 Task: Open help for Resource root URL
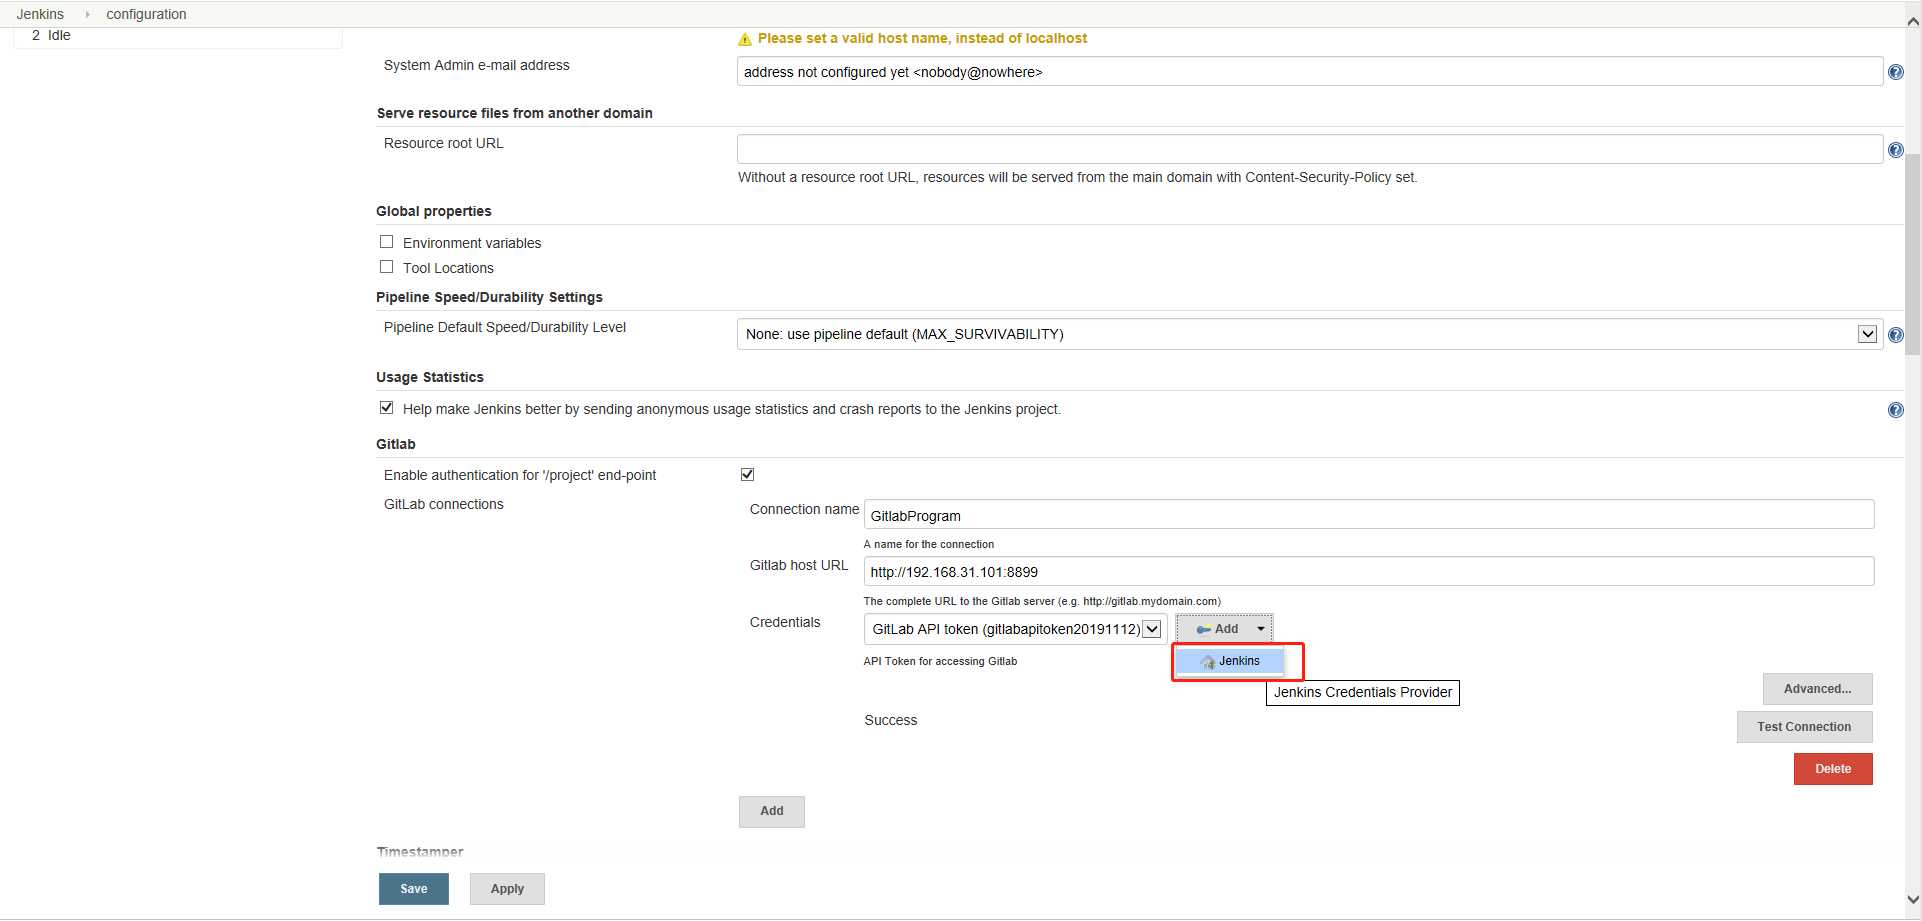tap(1895, 150)
